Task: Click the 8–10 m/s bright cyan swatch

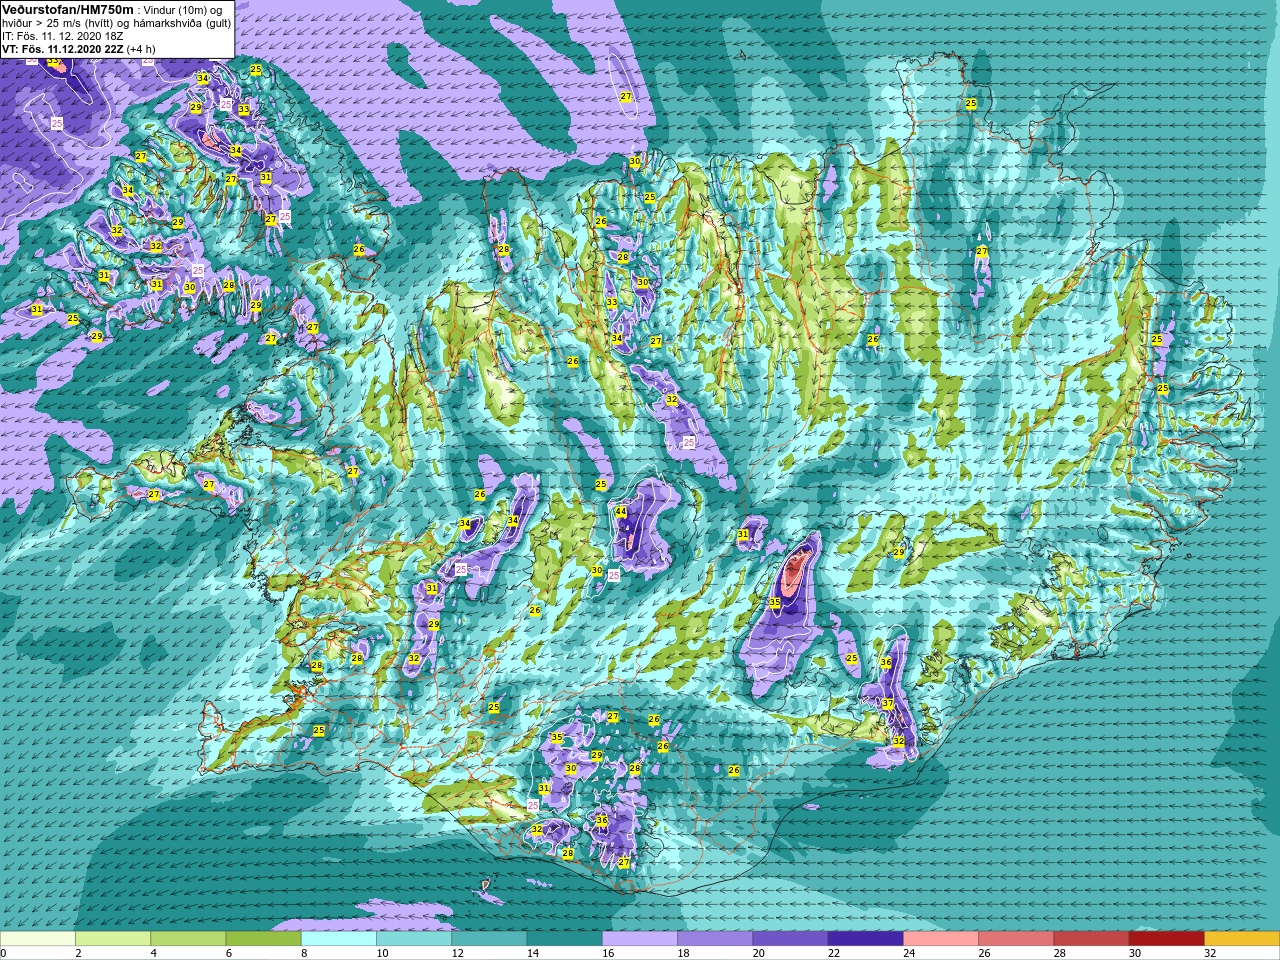Action: [x=339, y=939]
